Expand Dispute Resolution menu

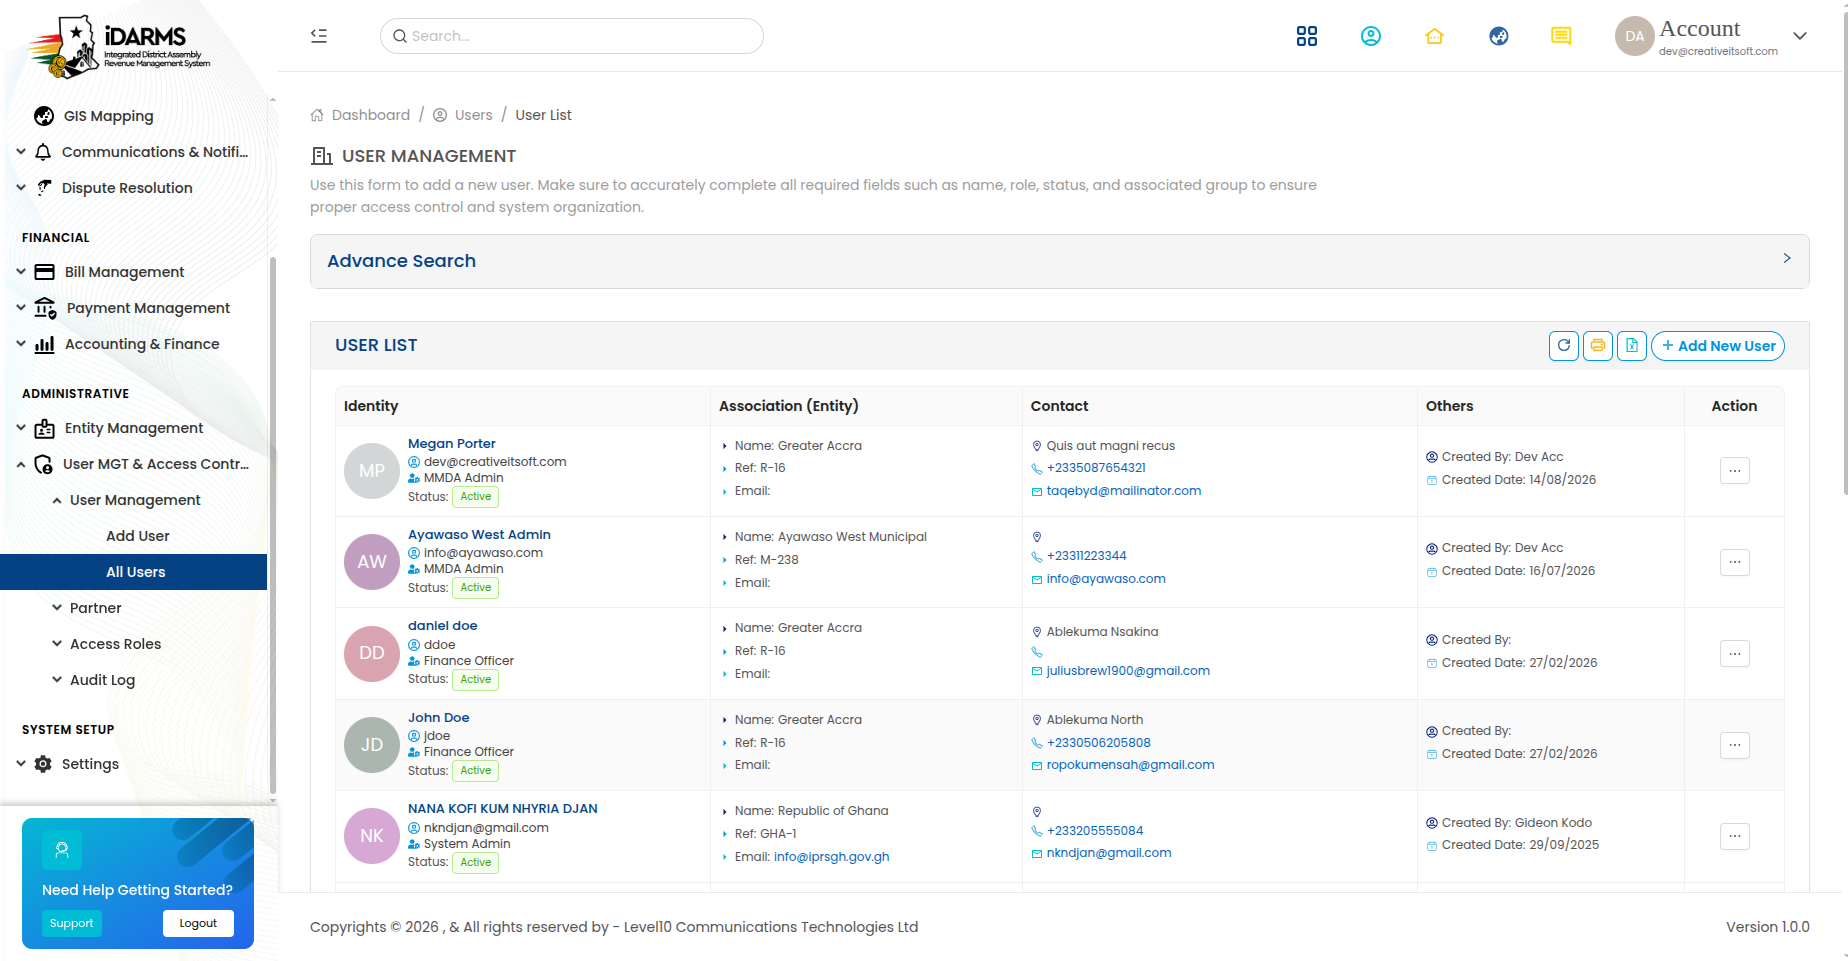[134, 188]
